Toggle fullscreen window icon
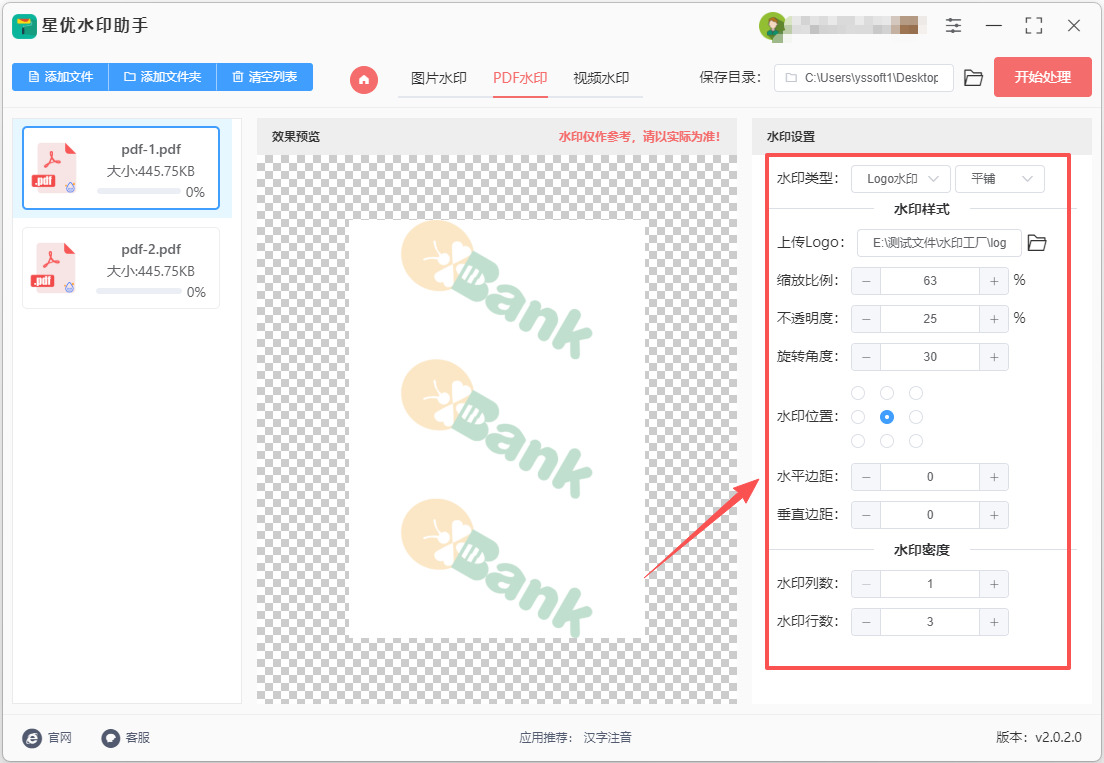The image size is (1104, 763). point(1034,26)
